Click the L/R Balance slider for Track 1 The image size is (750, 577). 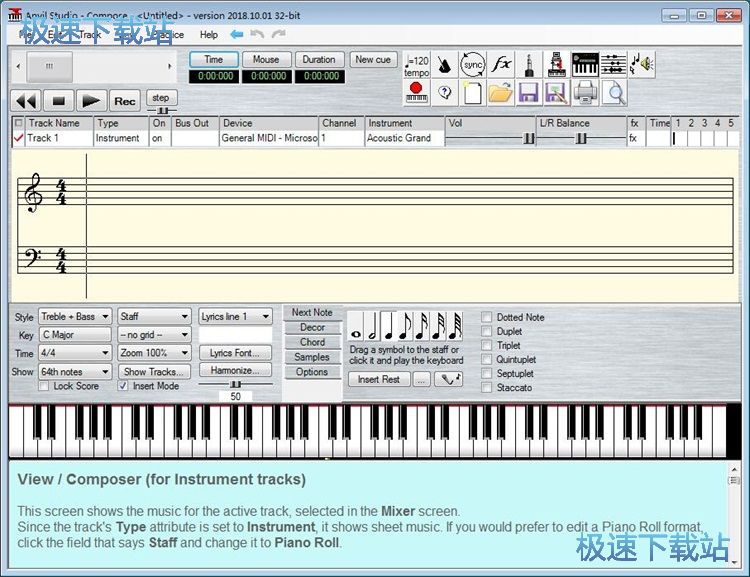click(581, 139)
